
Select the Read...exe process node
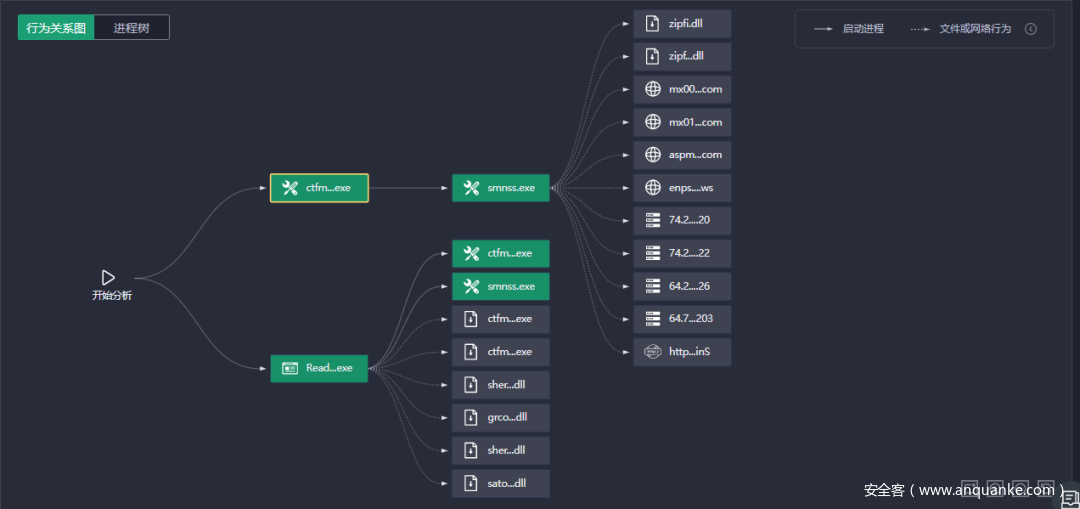(319, 368)
